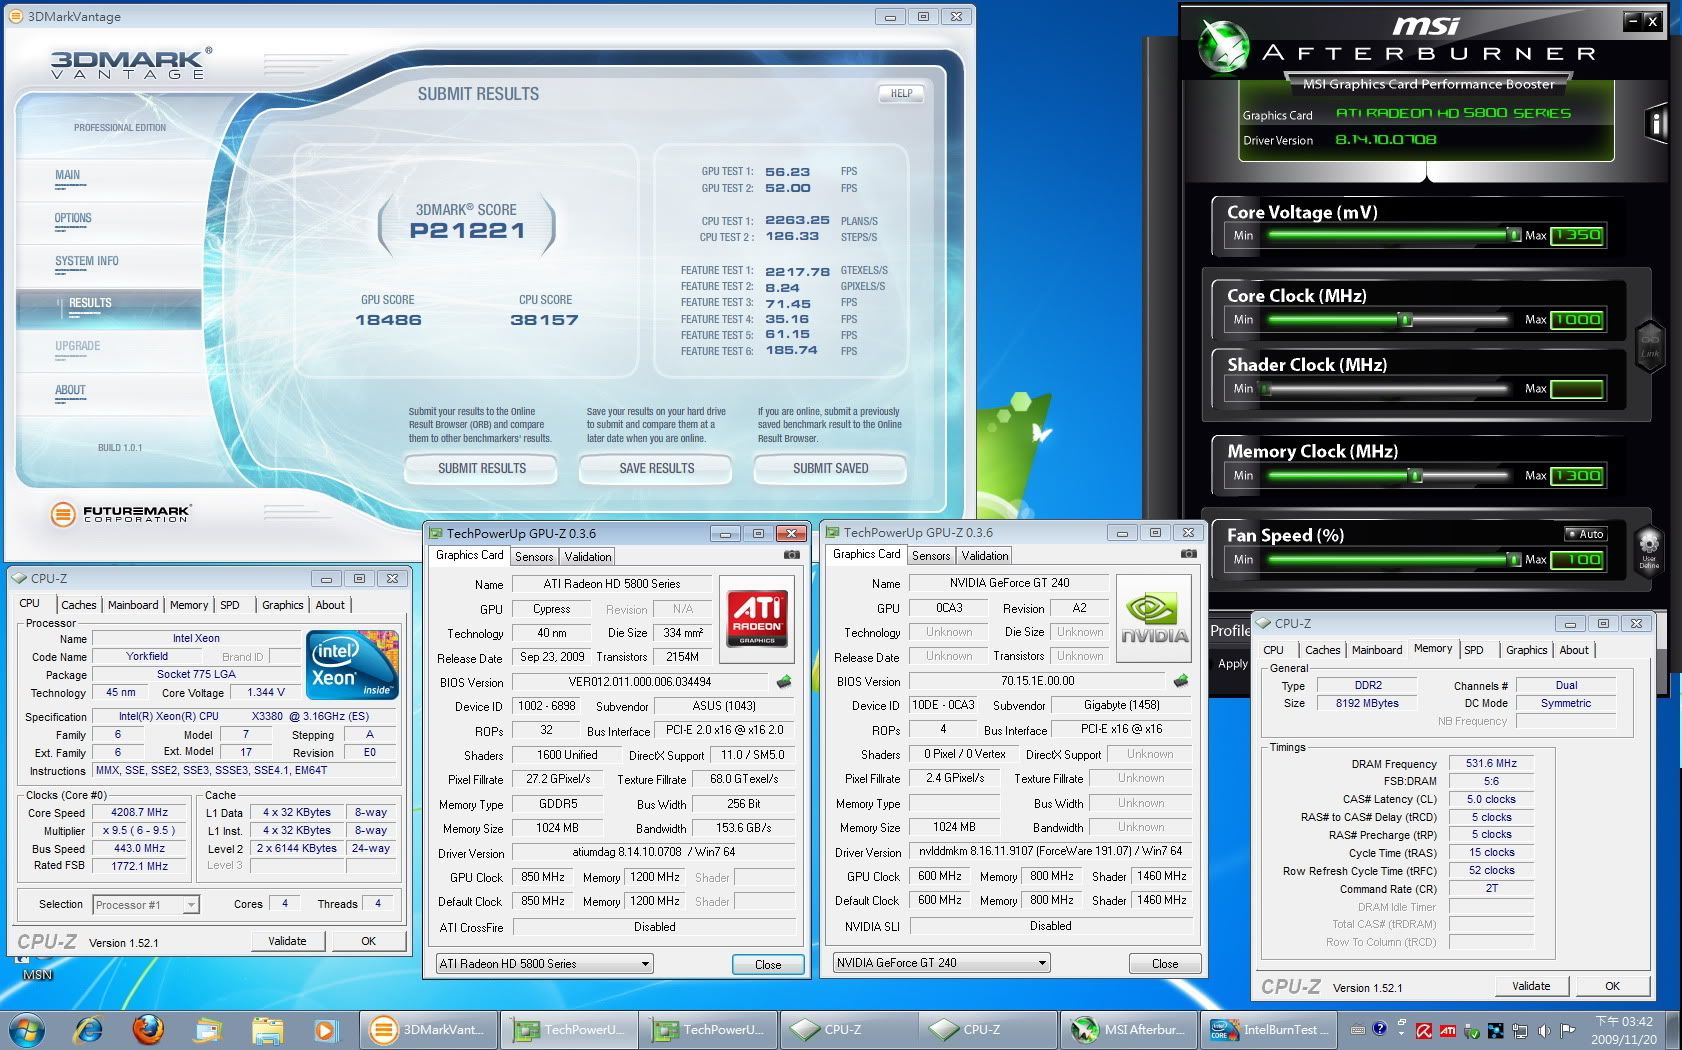Image resolution: width=1682 pixels, height=1050 pixels.
Task: Switch to Sensors tab in NVIDIA GPU-Z
Action: pyautogui.click(x=931, y=556)
